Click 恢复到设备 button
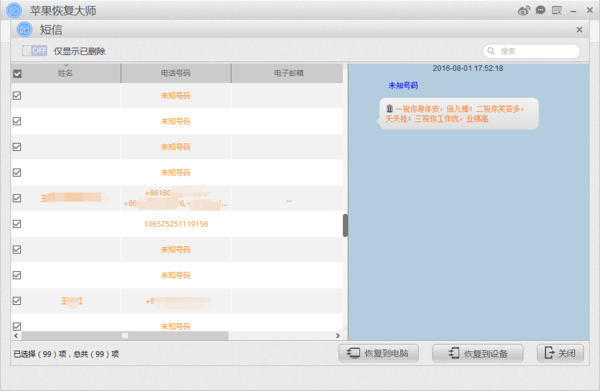This screenshot has width=600, height=391. pos(478,353)
